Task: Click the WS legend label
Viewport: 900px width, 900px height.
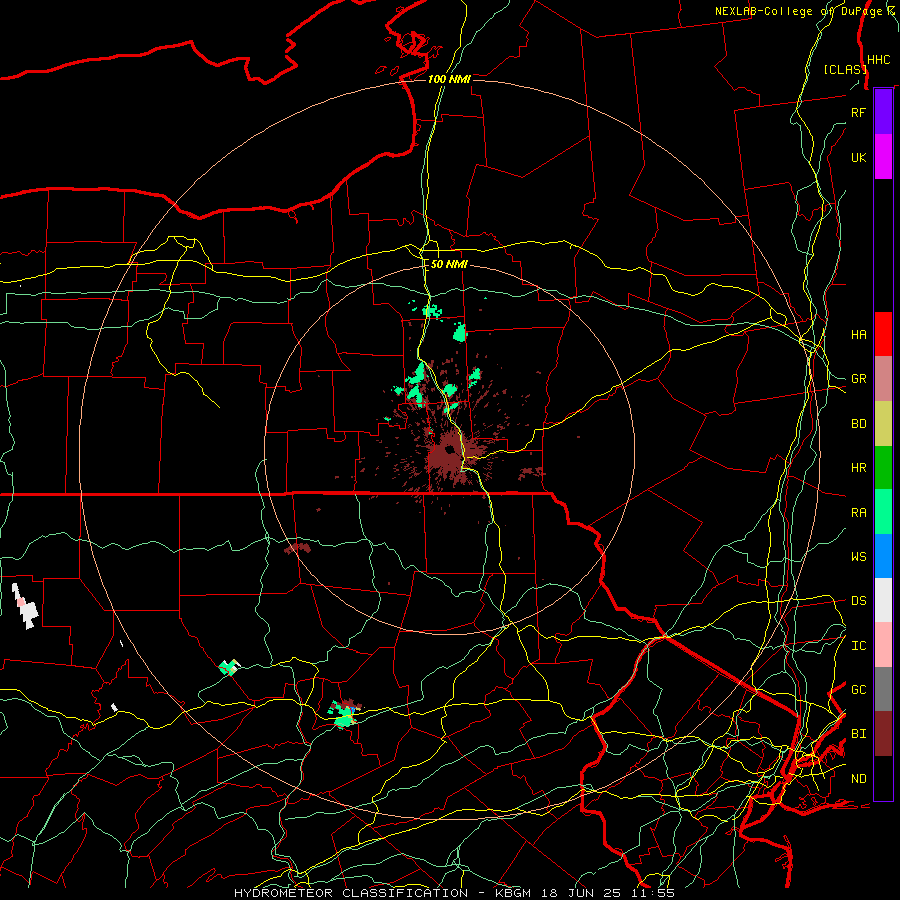Action: coord(858,556)
